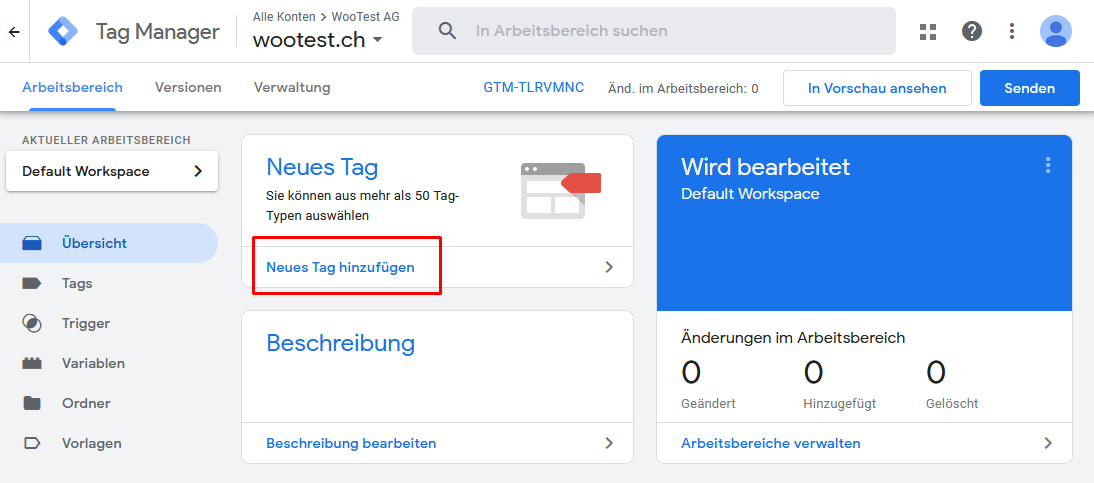This screenshot has width=1094, height=483.
Task: Switch to the Verwaltung tab
Action: tap(292, 87)
